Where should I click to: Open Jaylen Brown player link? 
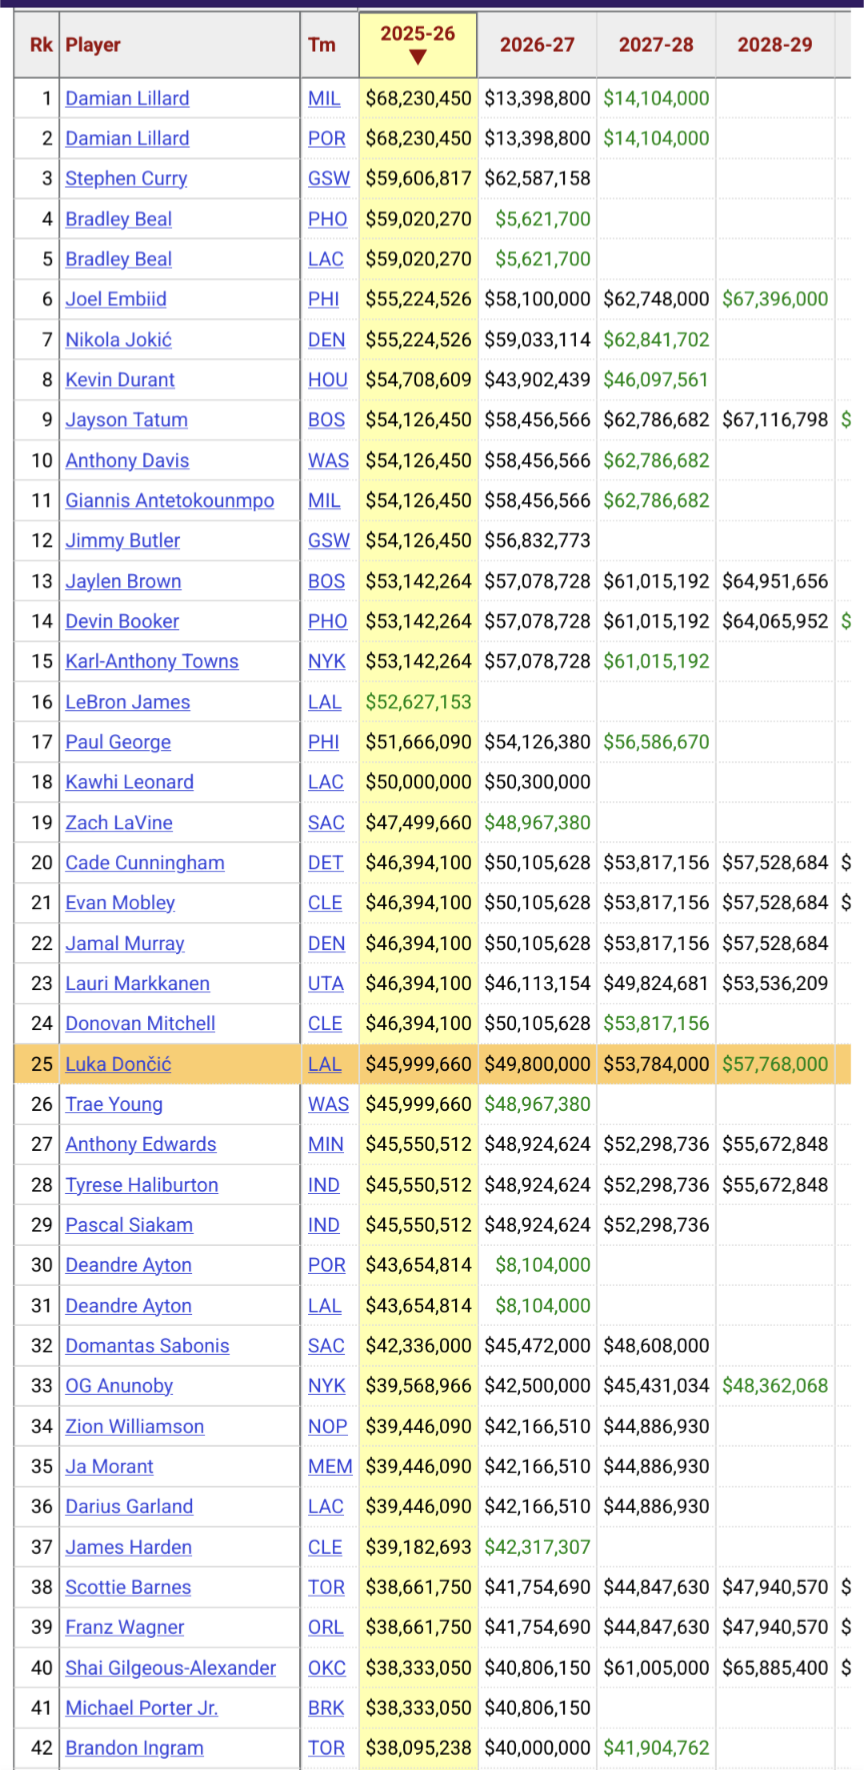click(x=123, y=581)
